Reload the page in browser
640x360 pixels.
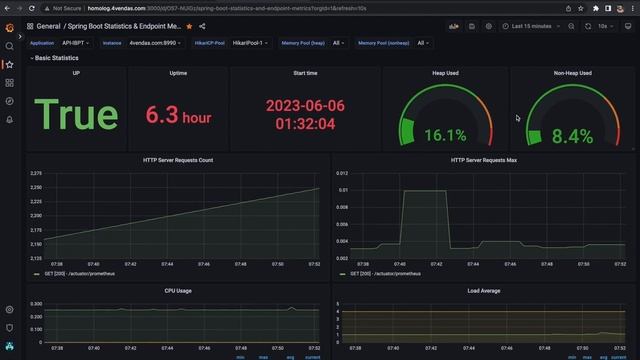31,8
